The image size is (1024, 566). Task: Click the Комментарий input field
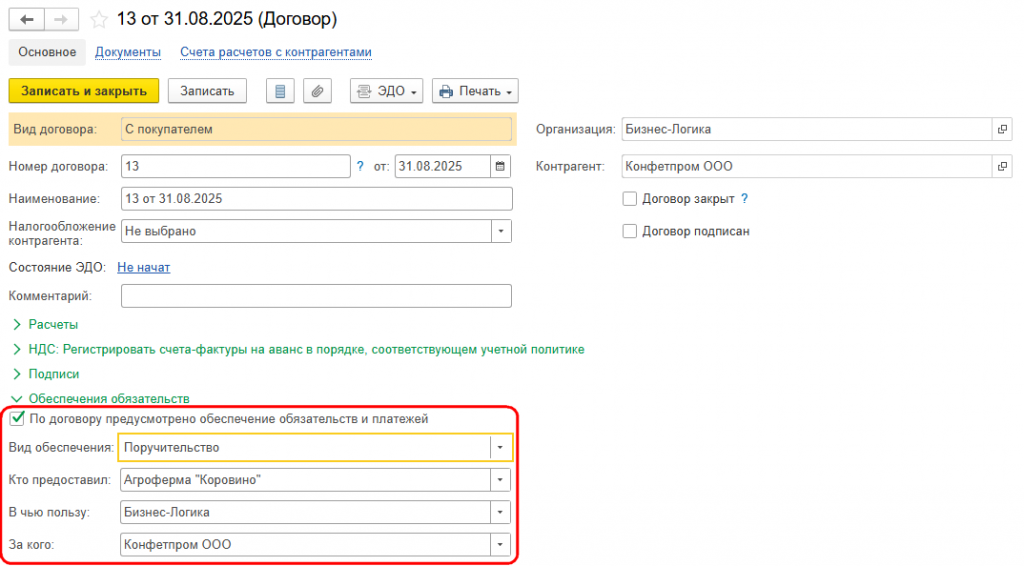(x=316, y=296)
